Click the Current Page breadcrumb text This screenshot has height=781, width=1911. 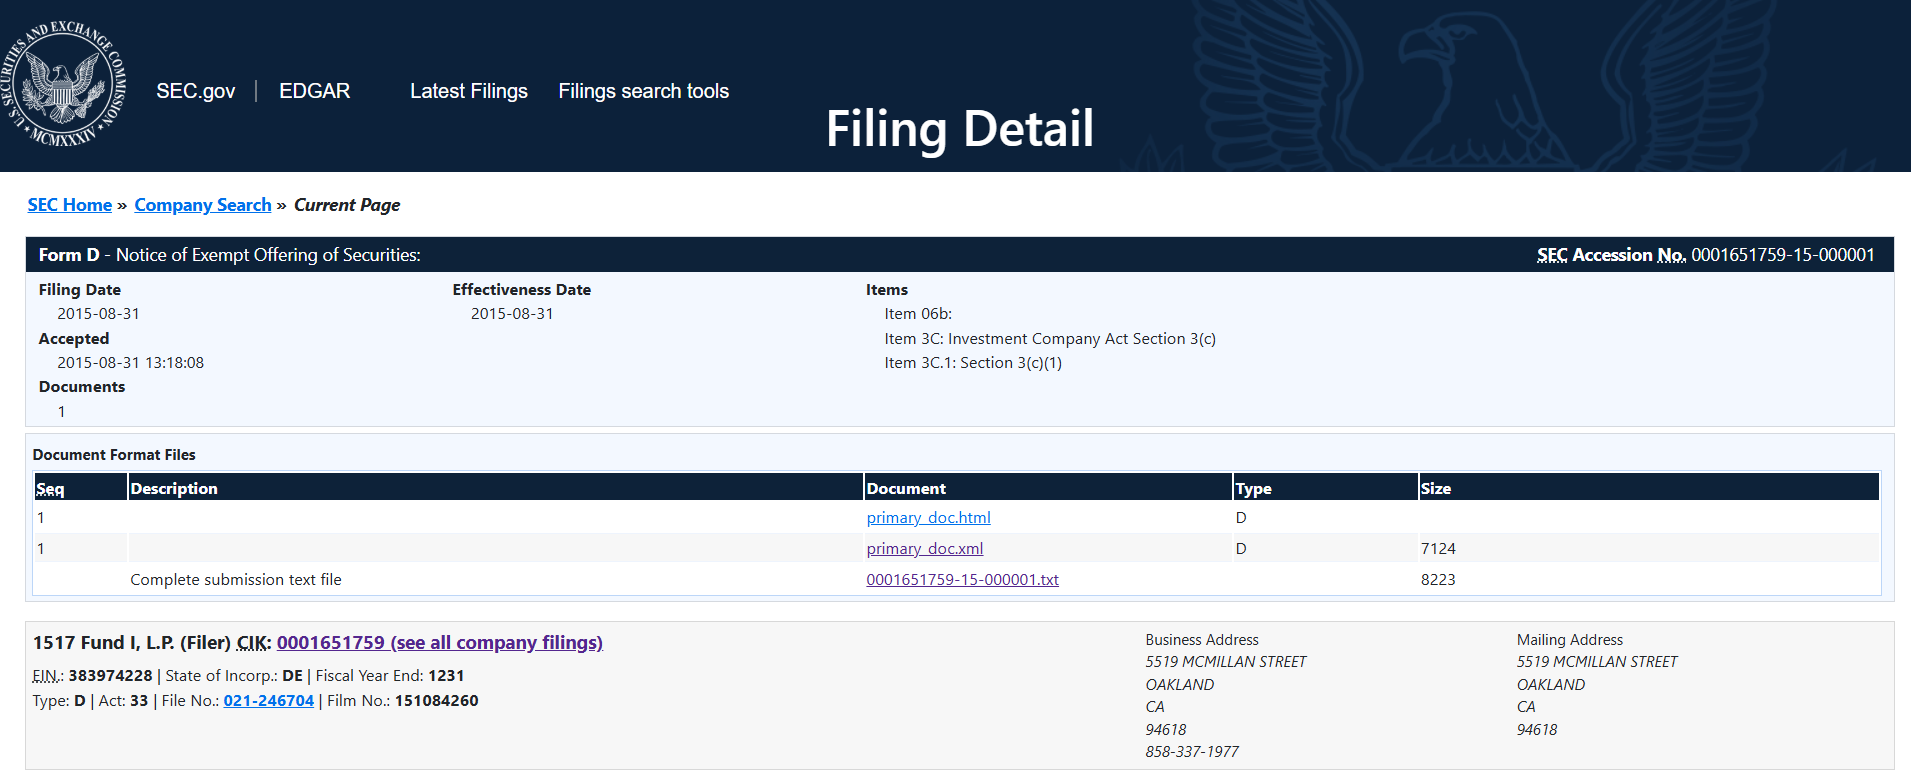[x=347, y=205]
